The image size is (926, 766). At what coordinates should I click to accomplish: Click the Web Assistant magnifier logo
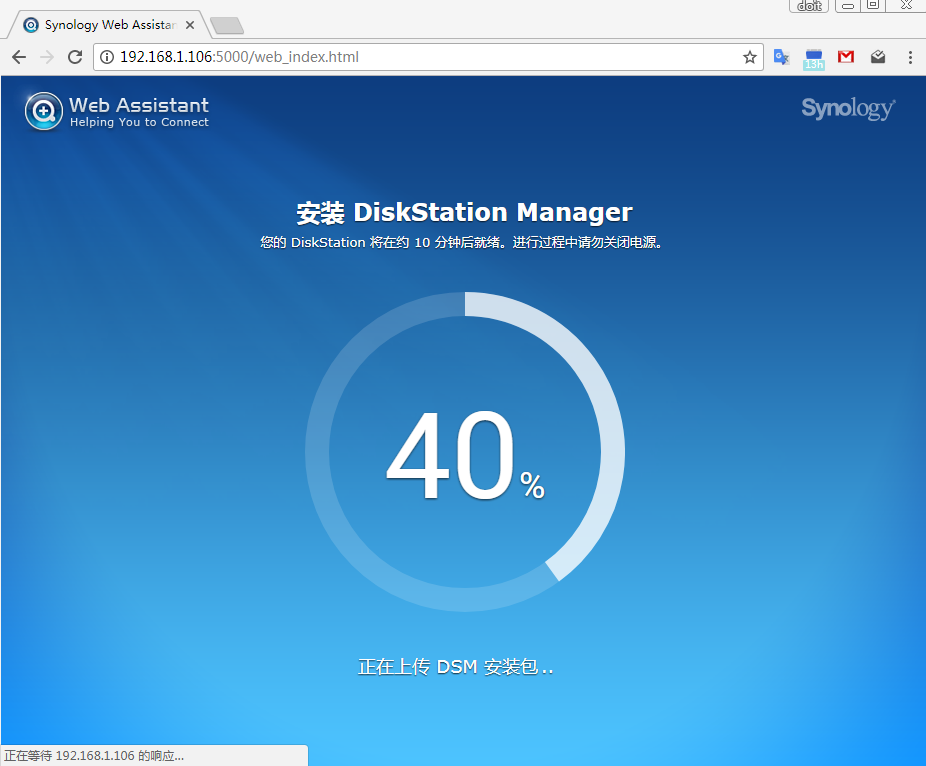(44, 111)
